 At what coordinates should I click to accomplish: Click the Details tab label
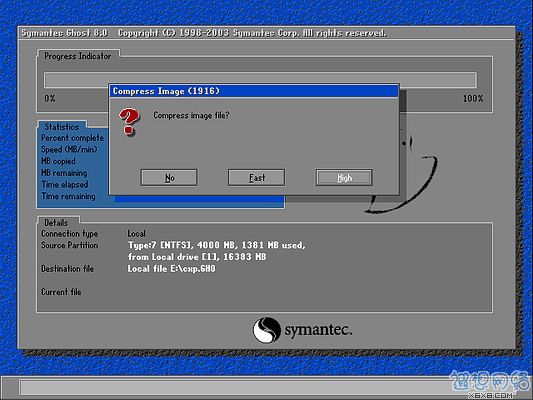coord(56,223)
